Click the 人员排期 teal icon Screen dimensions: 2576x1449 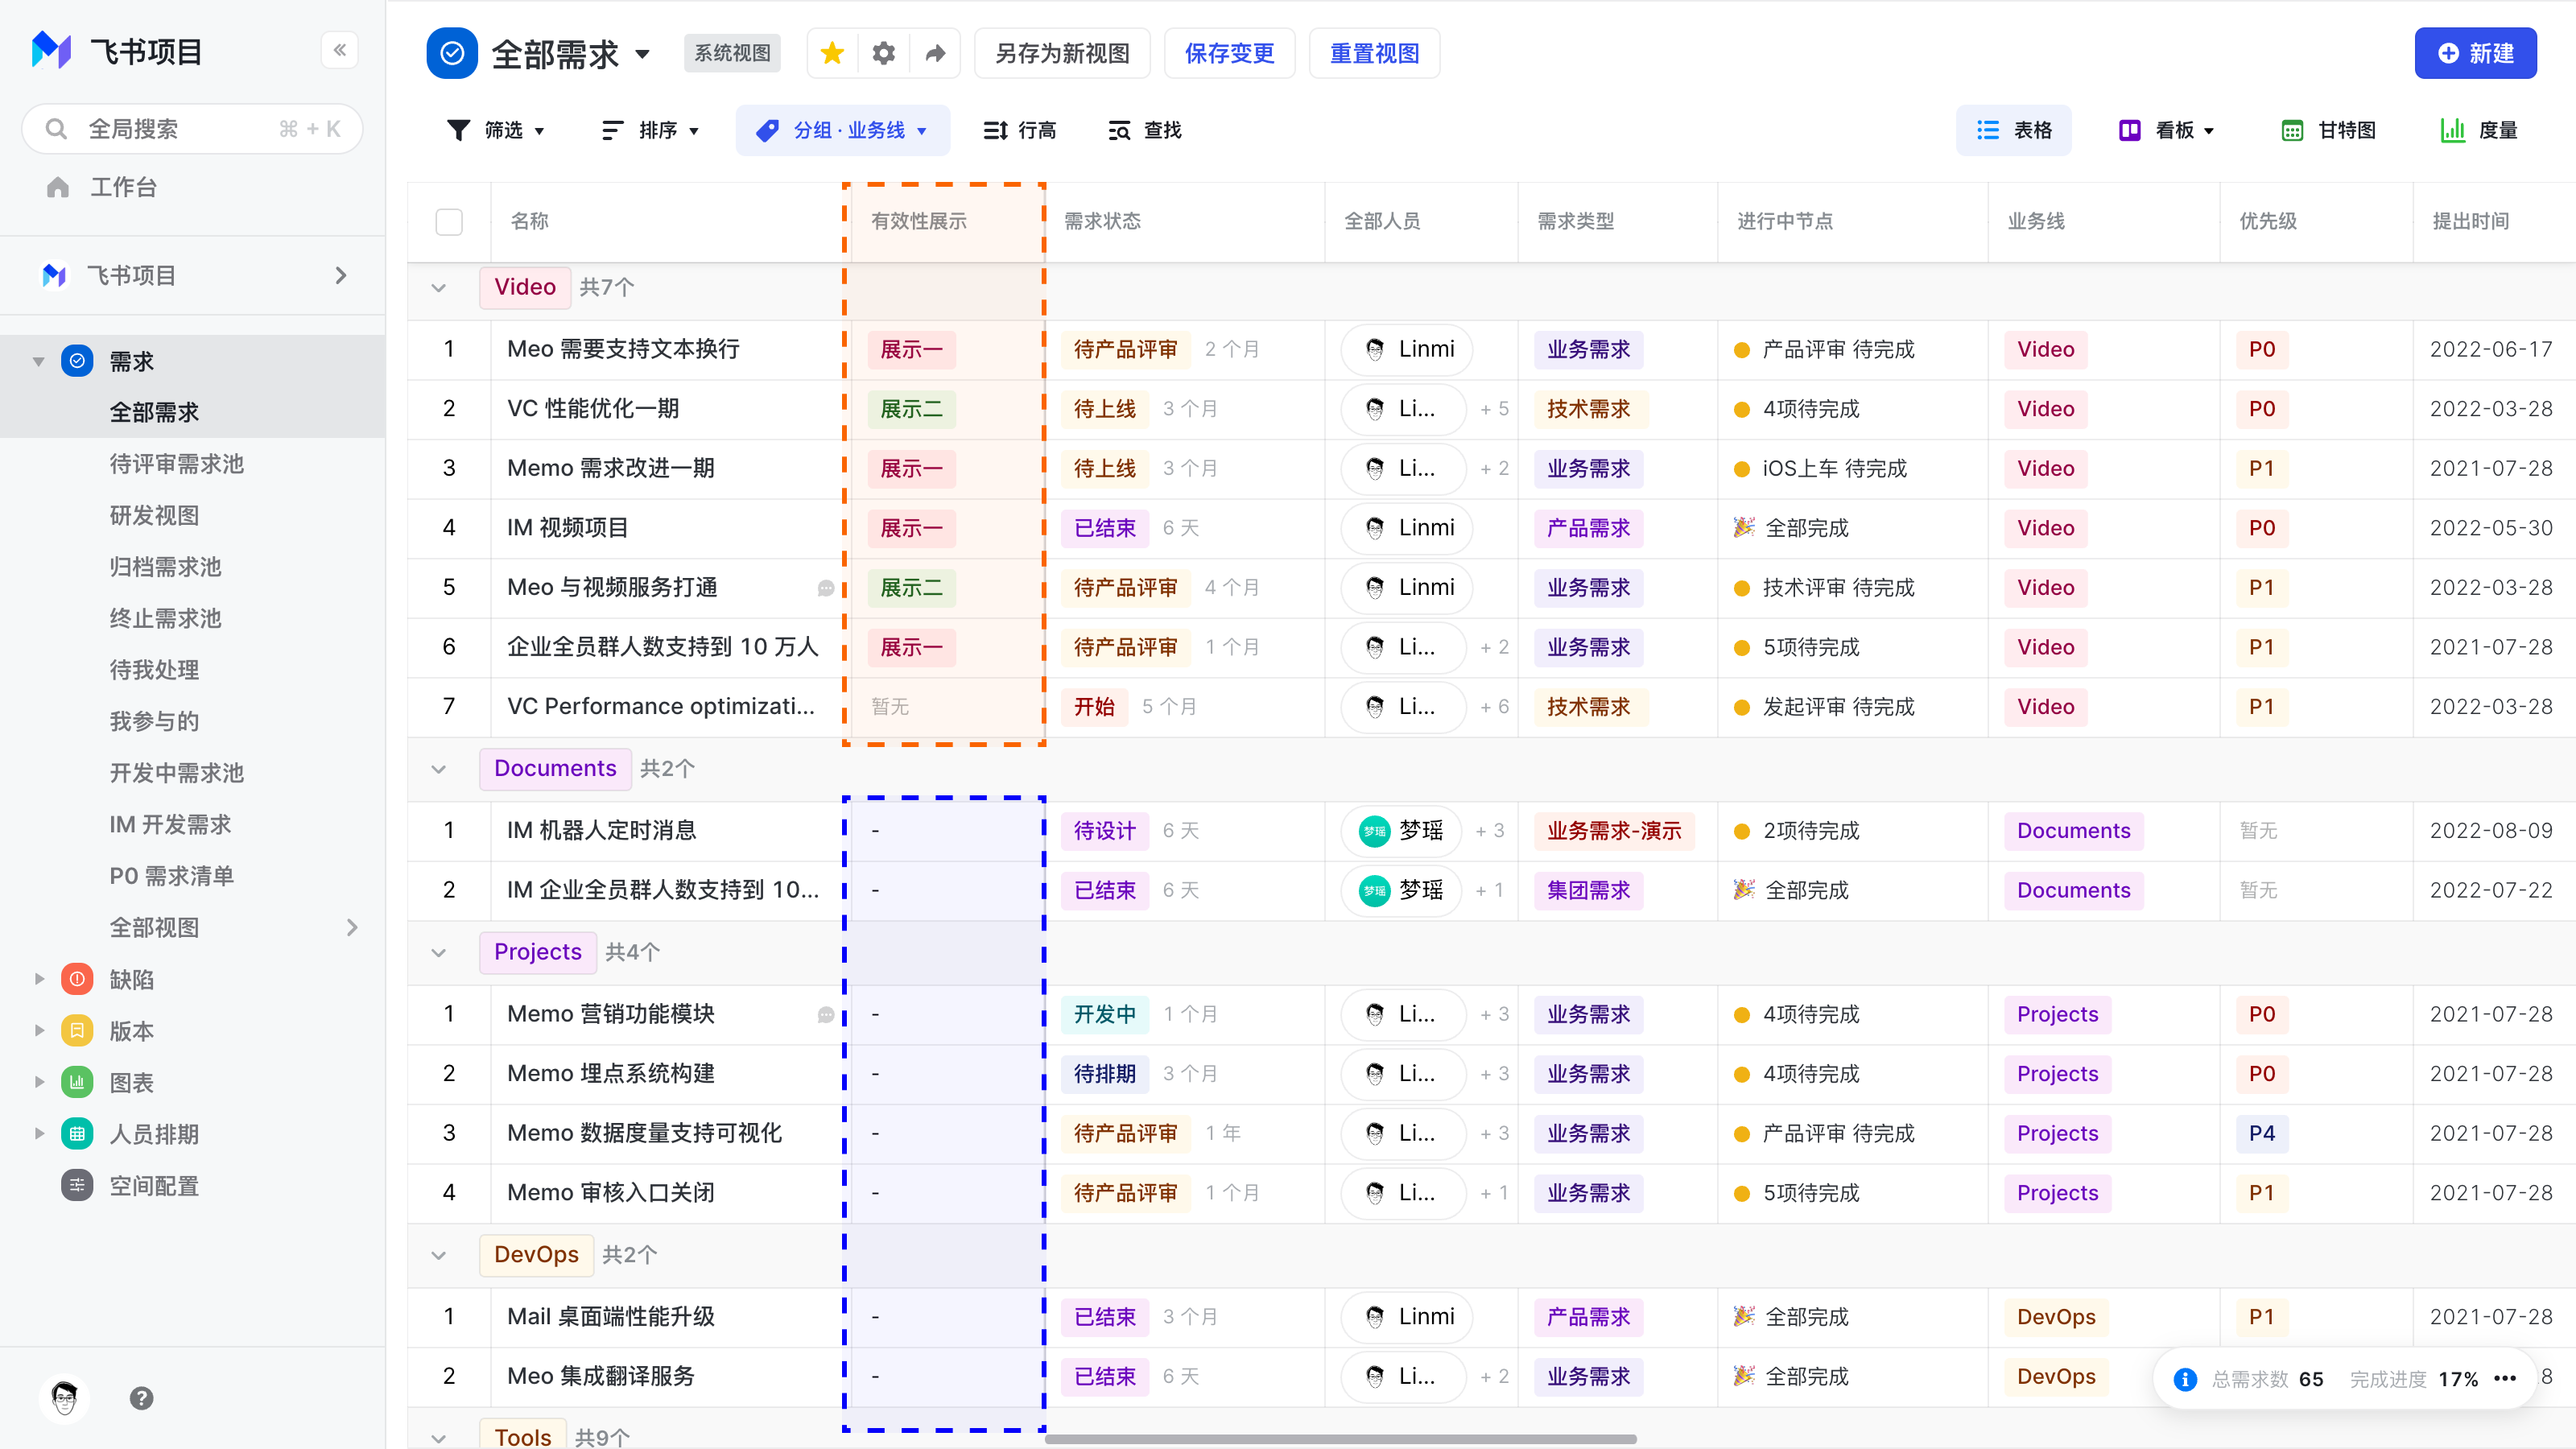point(77,1133)
